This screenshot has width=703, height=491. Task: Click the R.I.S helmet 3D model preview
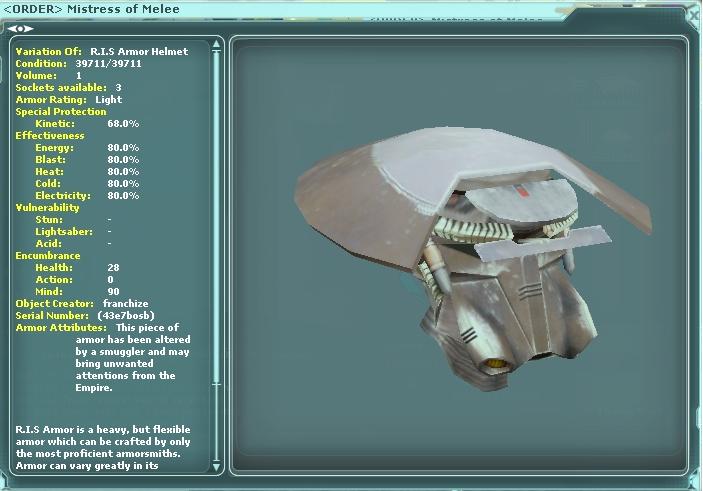(472, 258)
